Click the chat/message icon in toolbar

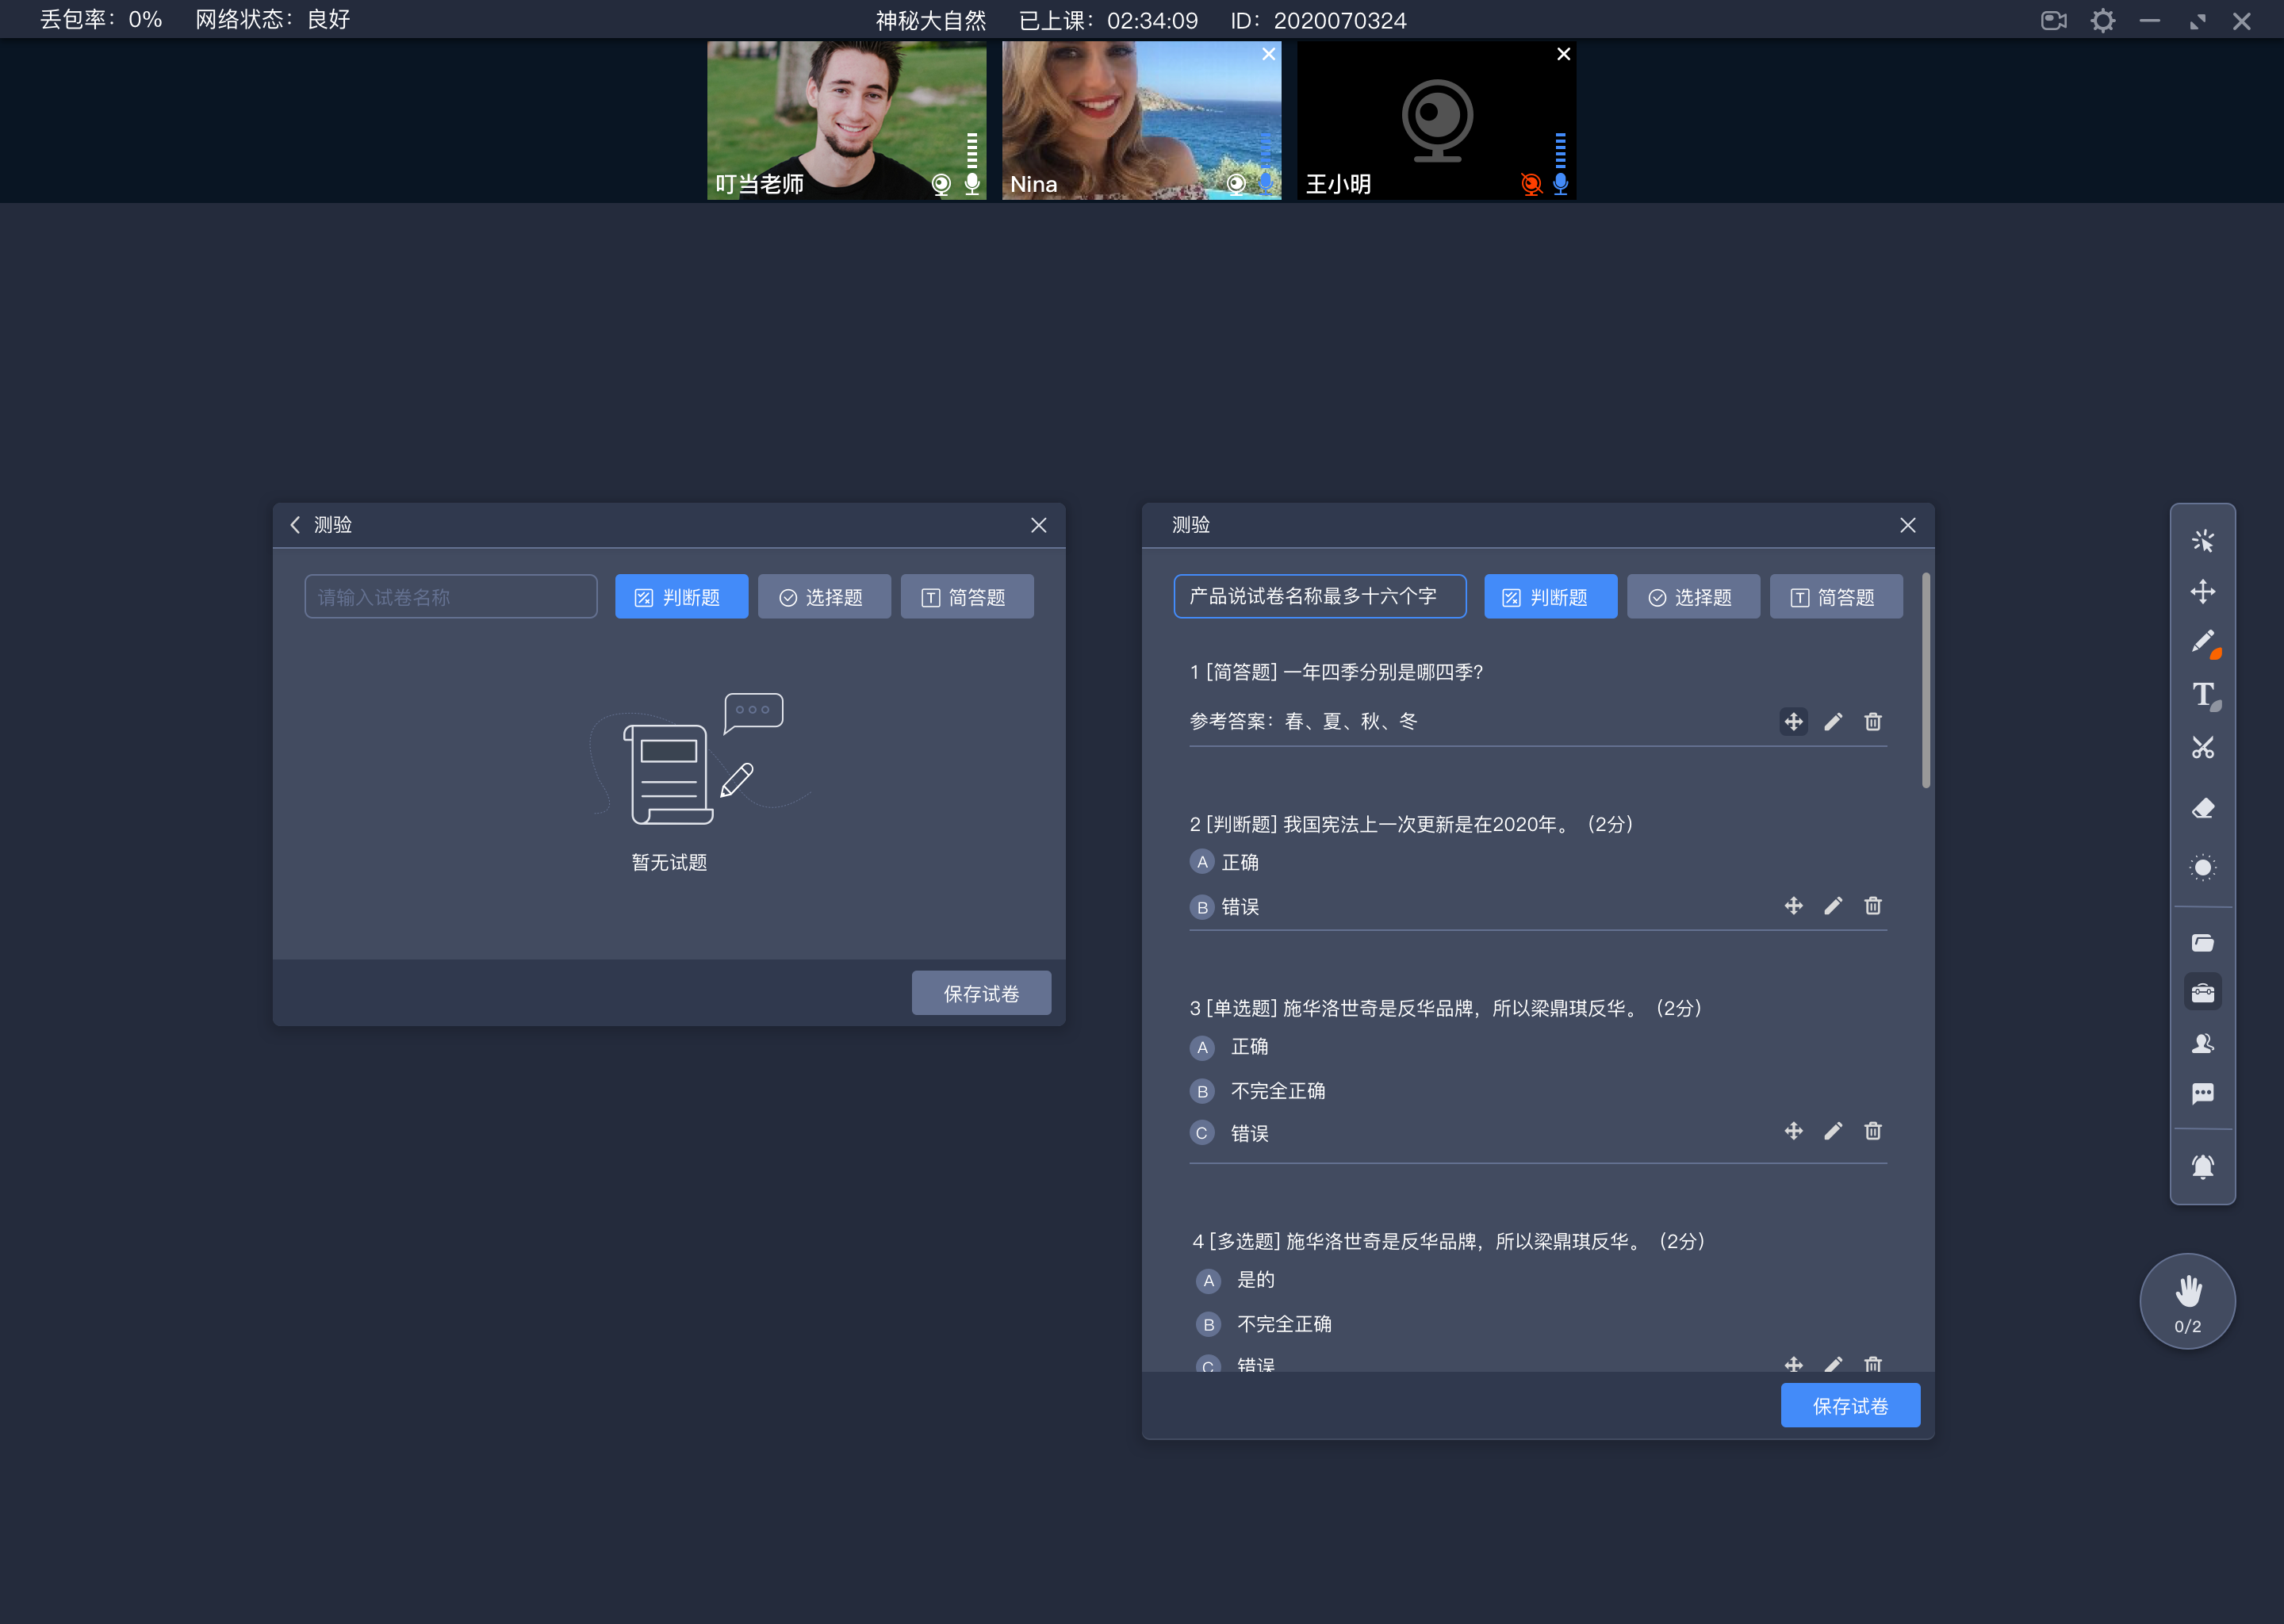[2205, 1097]
